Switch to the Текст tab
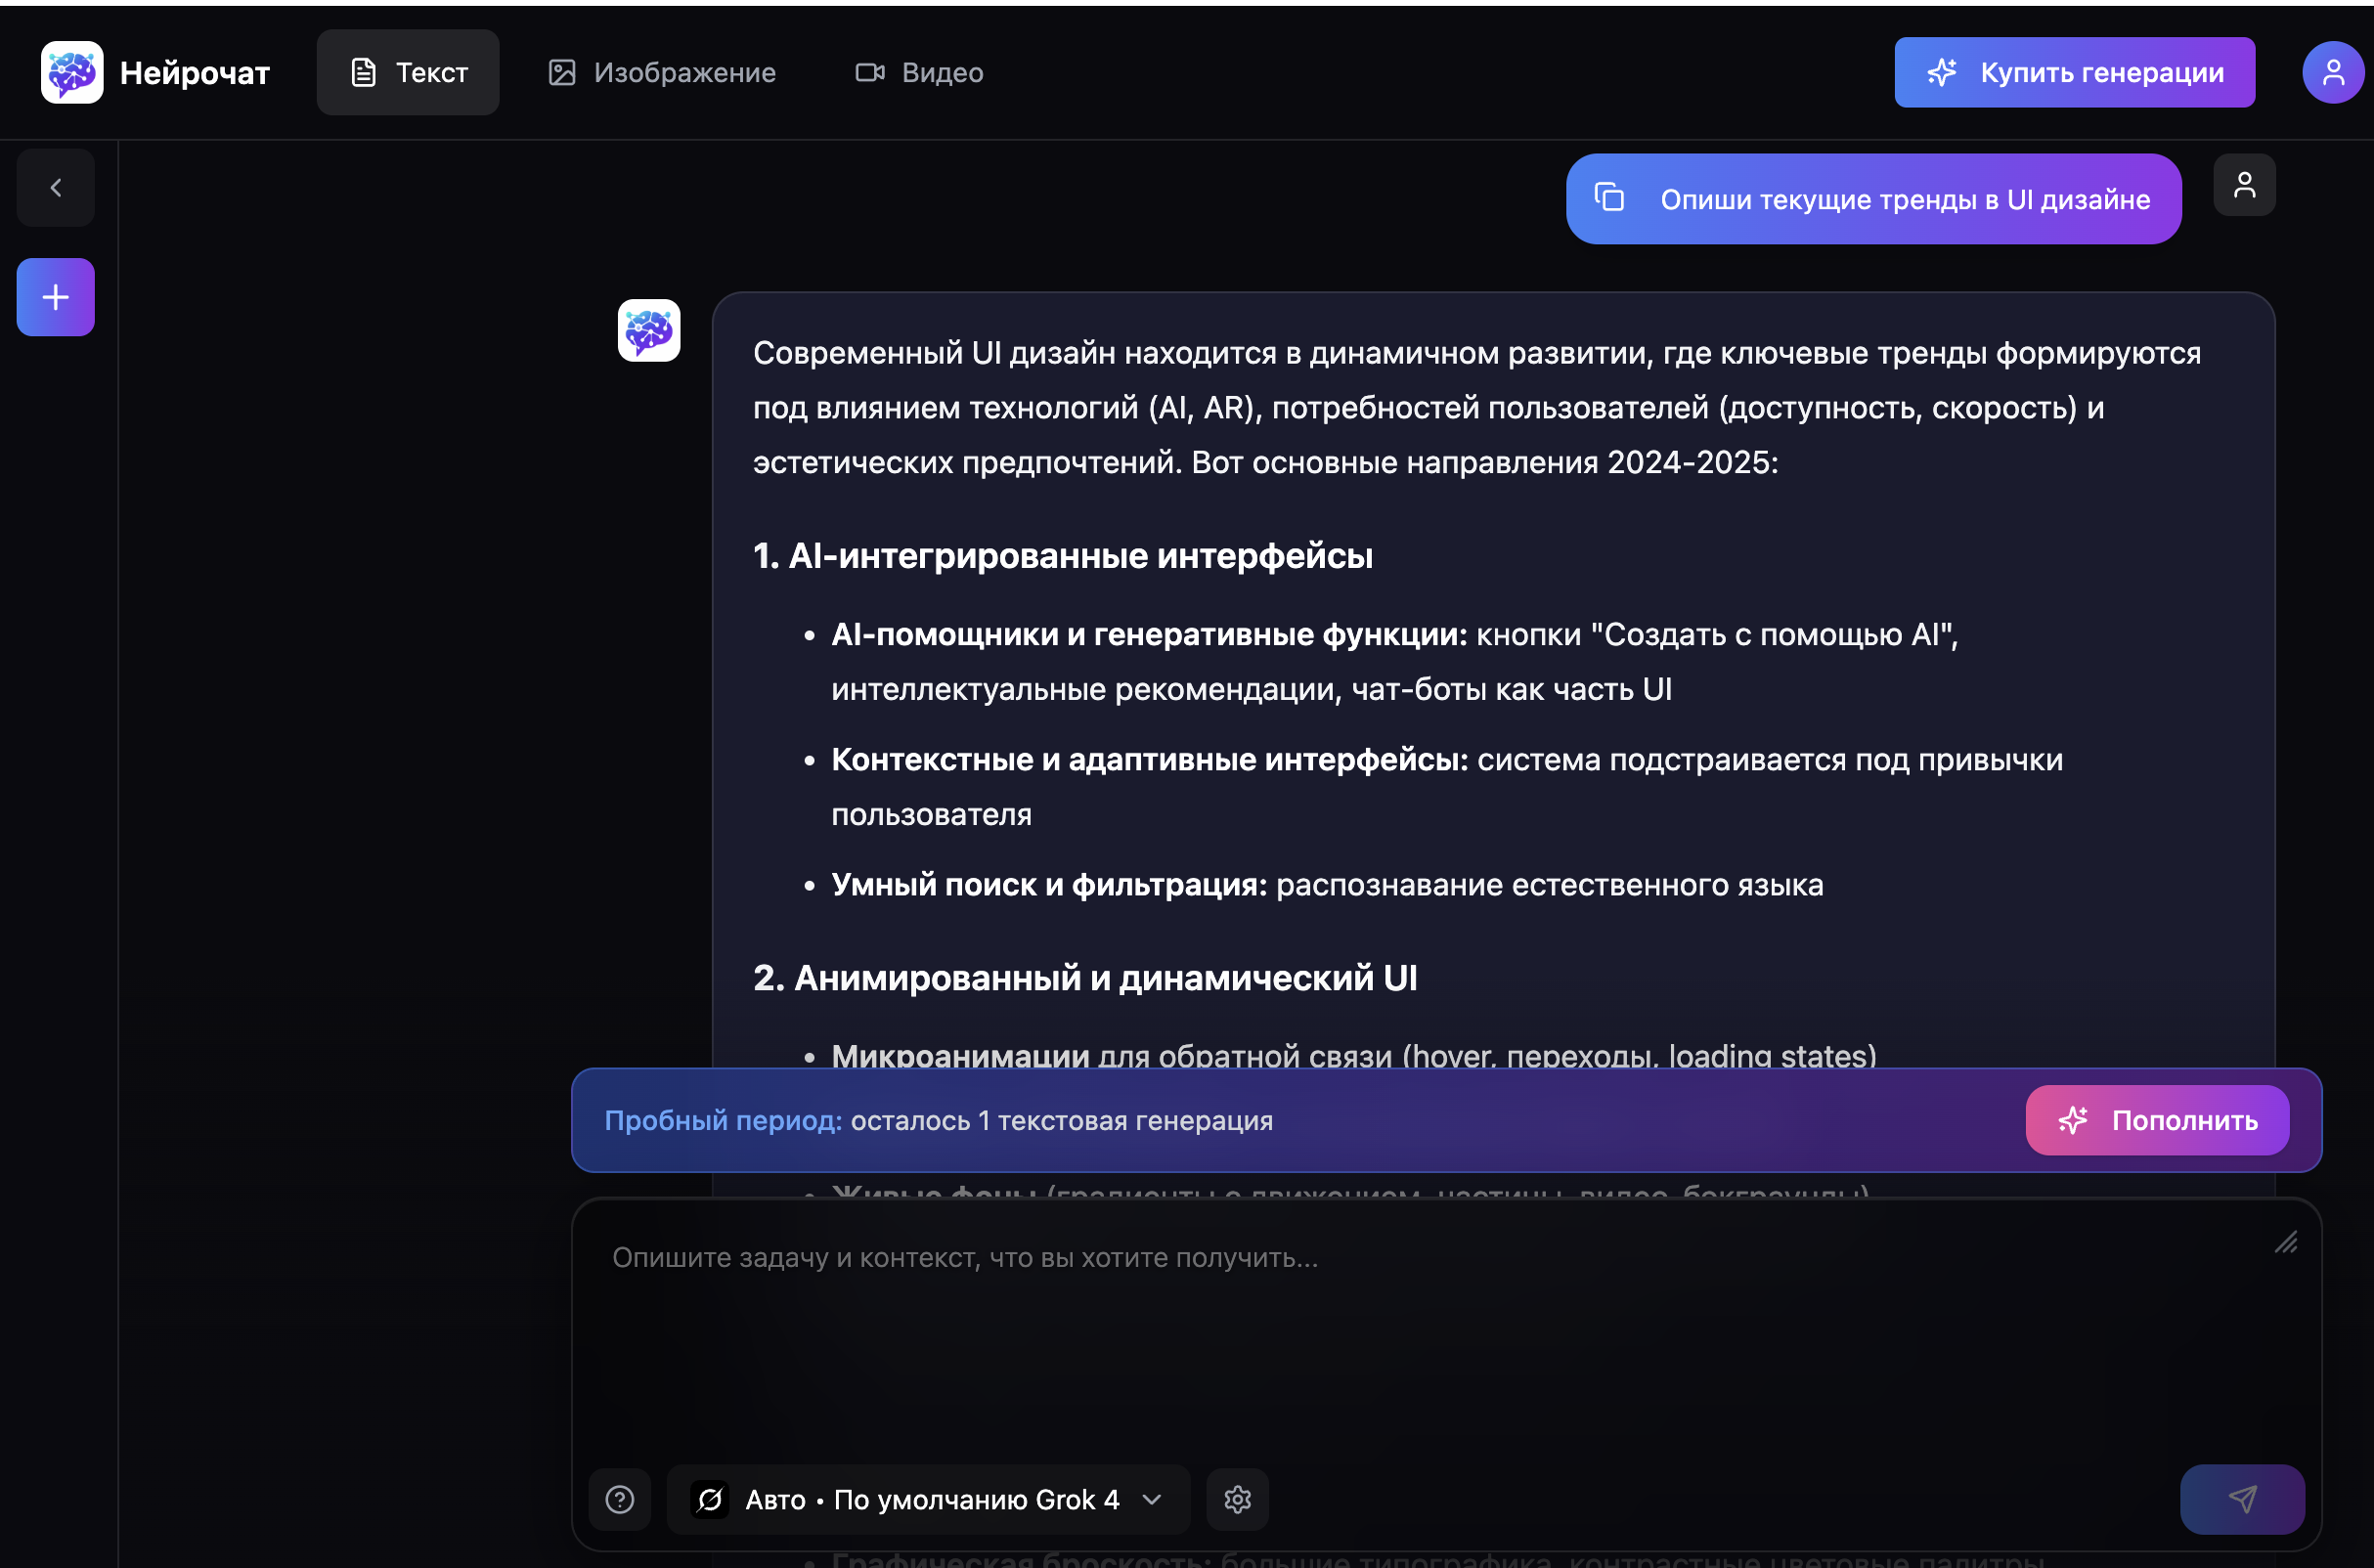2374x1568 pixels. [408, 72]
